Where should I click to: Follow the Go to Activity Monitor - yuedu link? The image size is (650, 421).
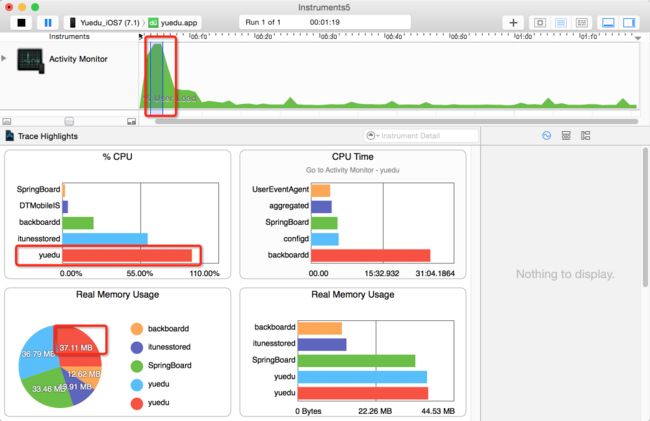(x=352, y=170)
